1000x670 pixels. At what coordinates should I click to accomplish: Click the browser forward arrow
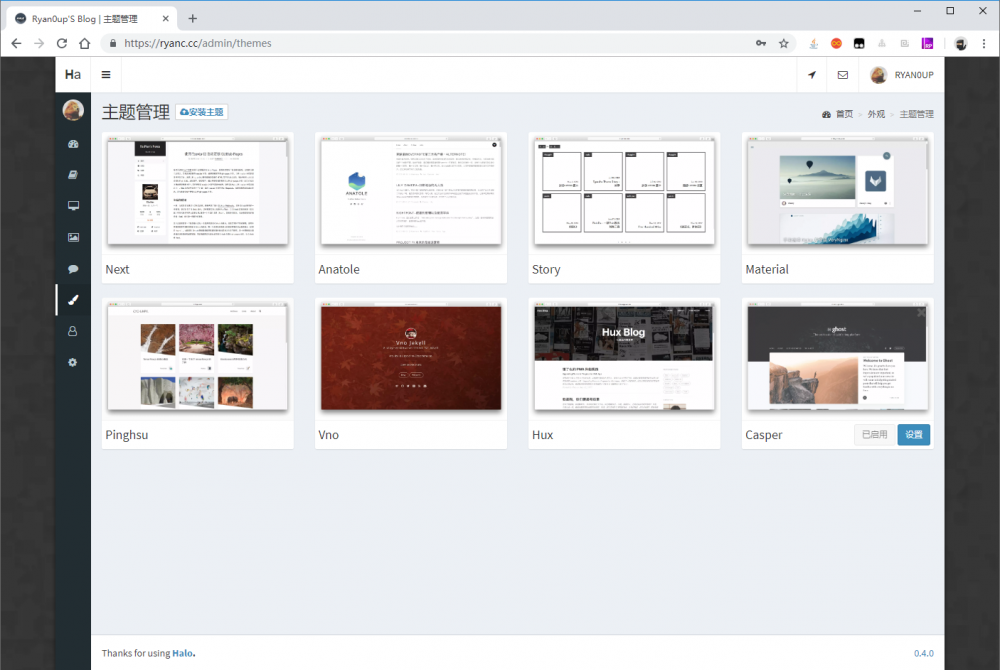(x=40, y=43)
